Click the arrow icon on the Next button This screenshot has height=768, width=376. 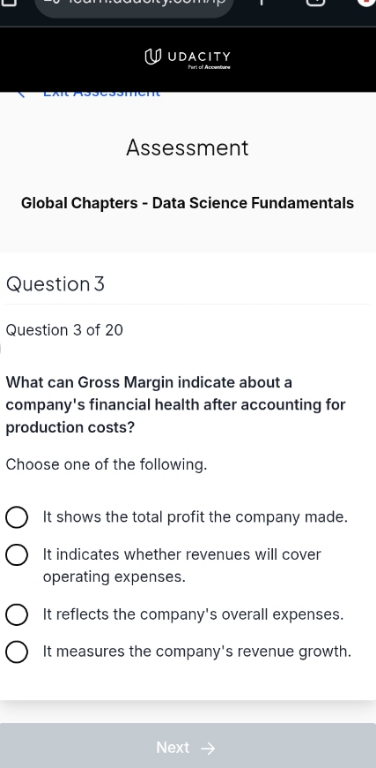208,748
